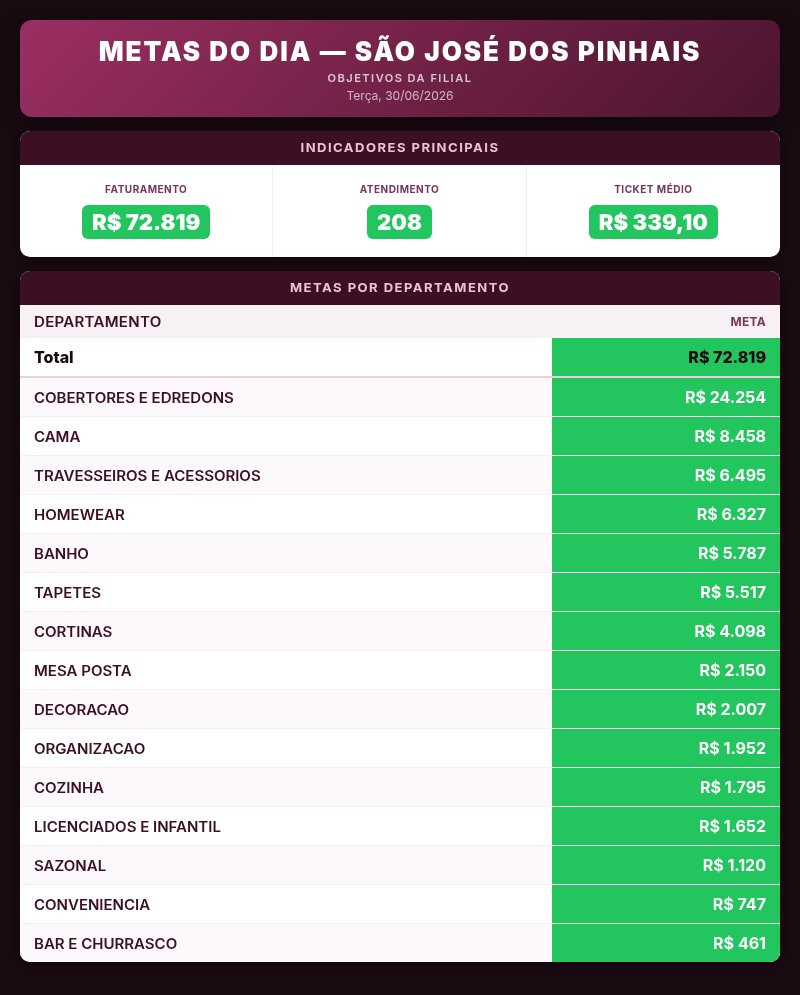Click the Meta column header
Image resolution: width=800 pixels, height=995 pixels.
pyautogui.click(x=747, y=322)
